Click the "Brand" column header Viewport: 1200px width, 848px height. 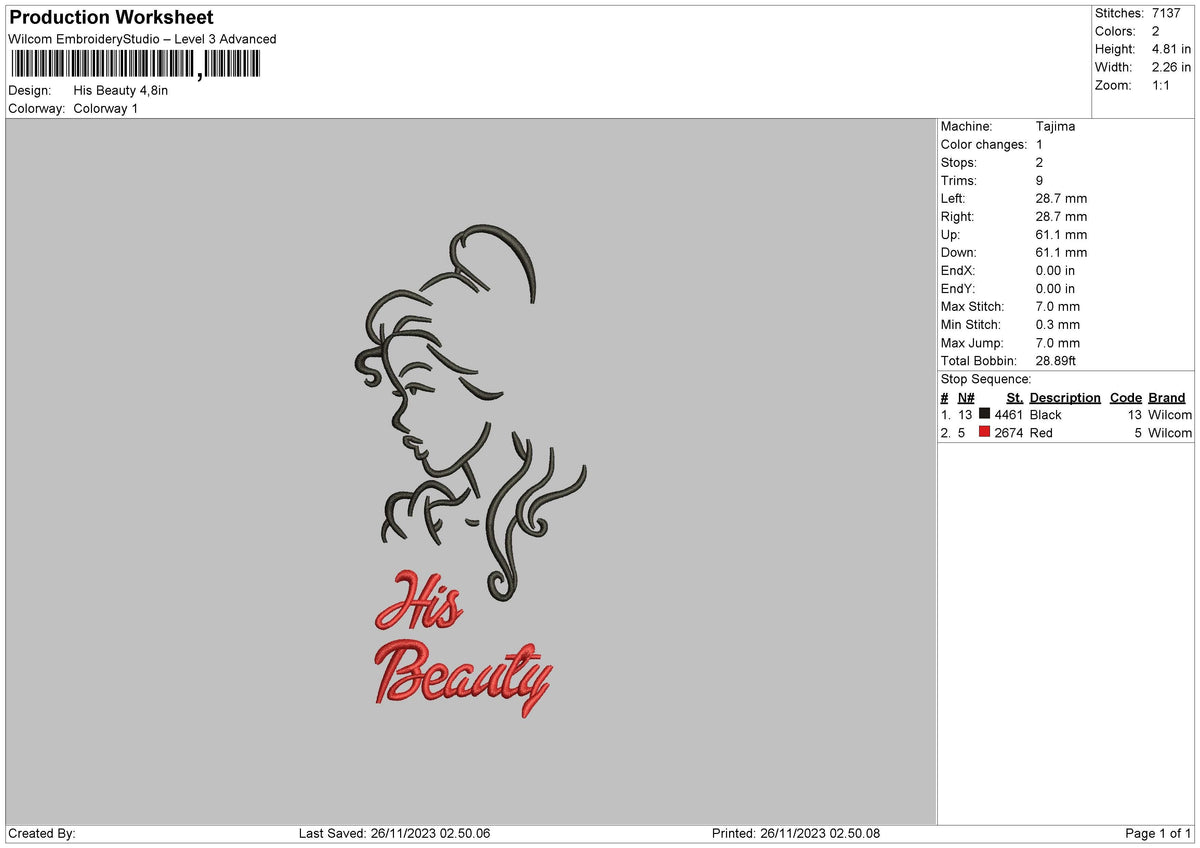[x=1167, y=397]
